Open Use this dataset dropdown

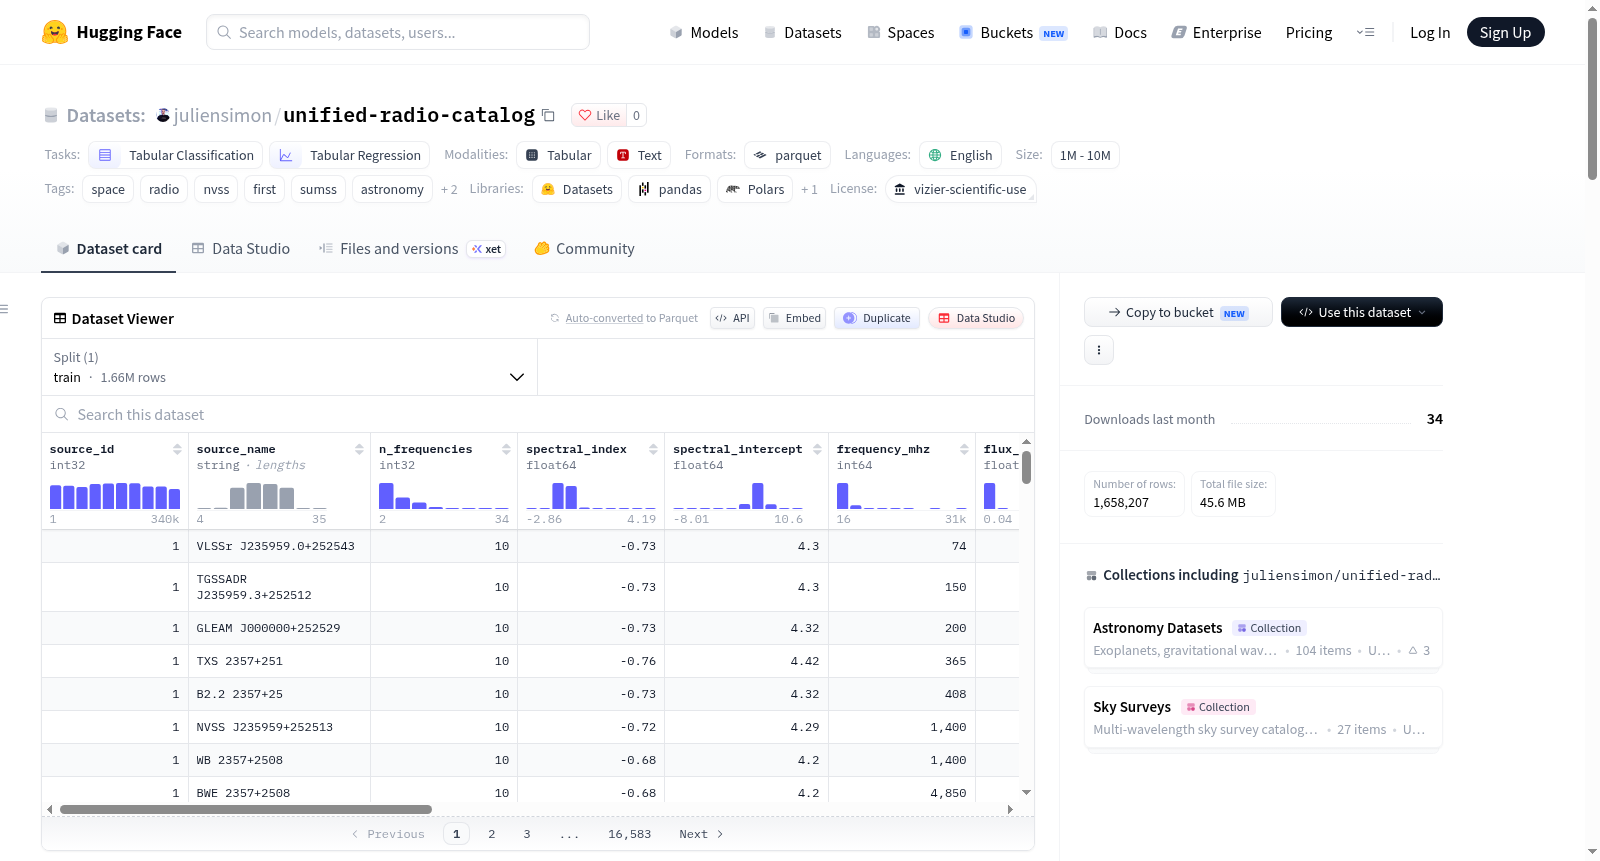pos(1362,312)
